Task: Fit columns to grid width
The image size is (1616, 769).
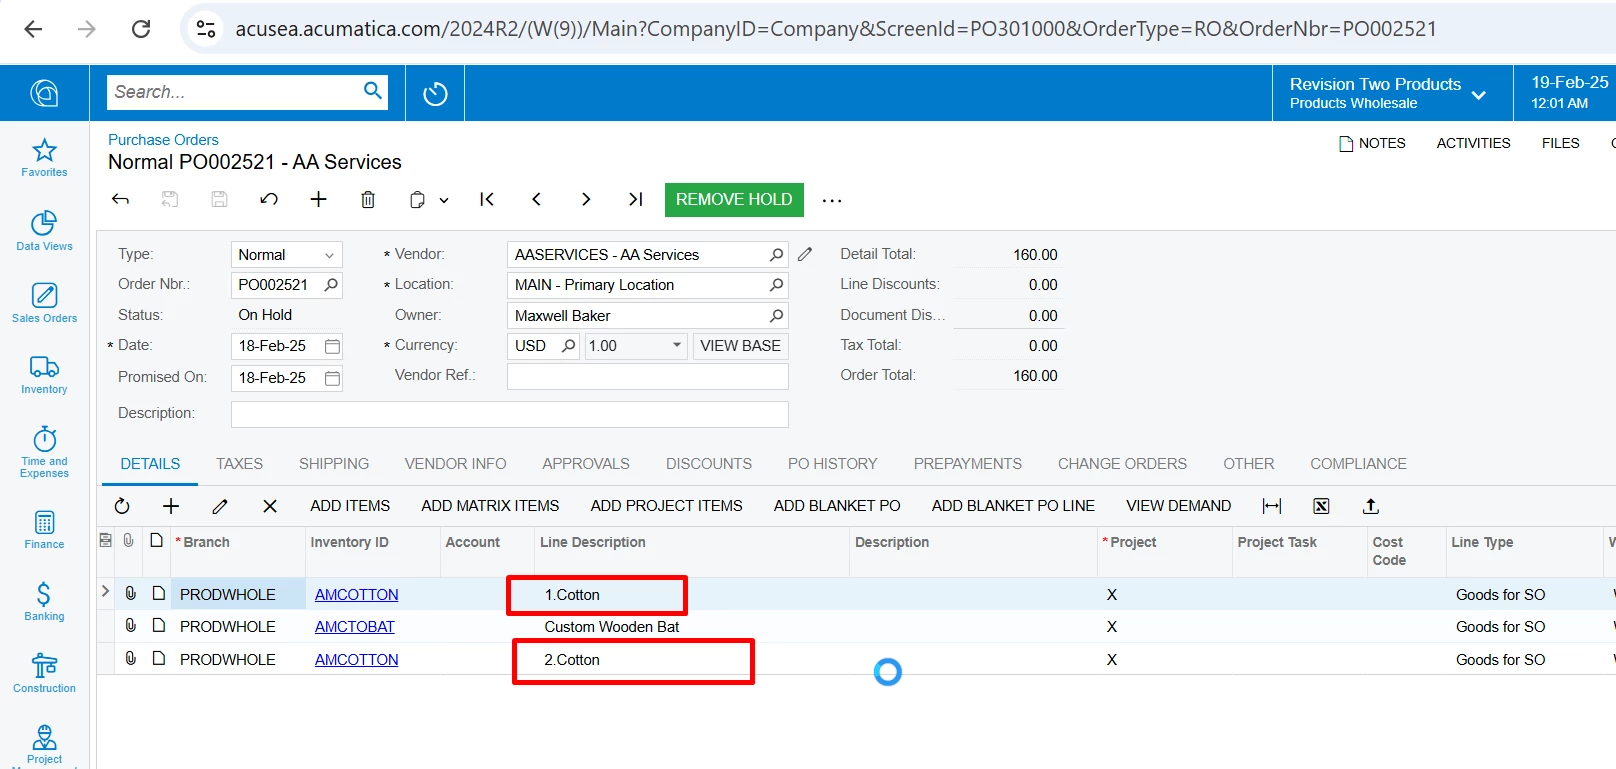Action: pyautogui.click(x=1272, y=506)
